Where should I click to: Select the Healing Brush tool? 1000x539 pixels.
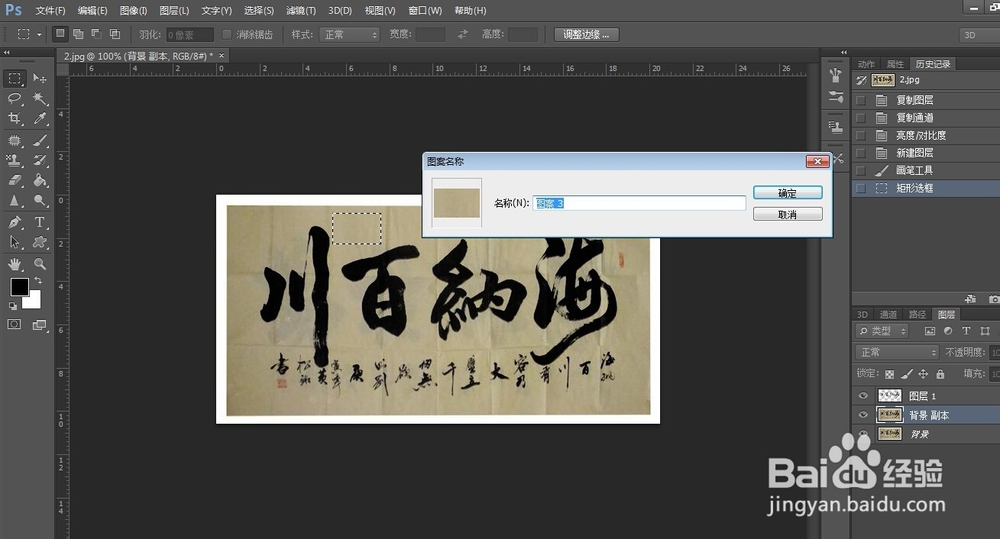click(x=14, y=140)
